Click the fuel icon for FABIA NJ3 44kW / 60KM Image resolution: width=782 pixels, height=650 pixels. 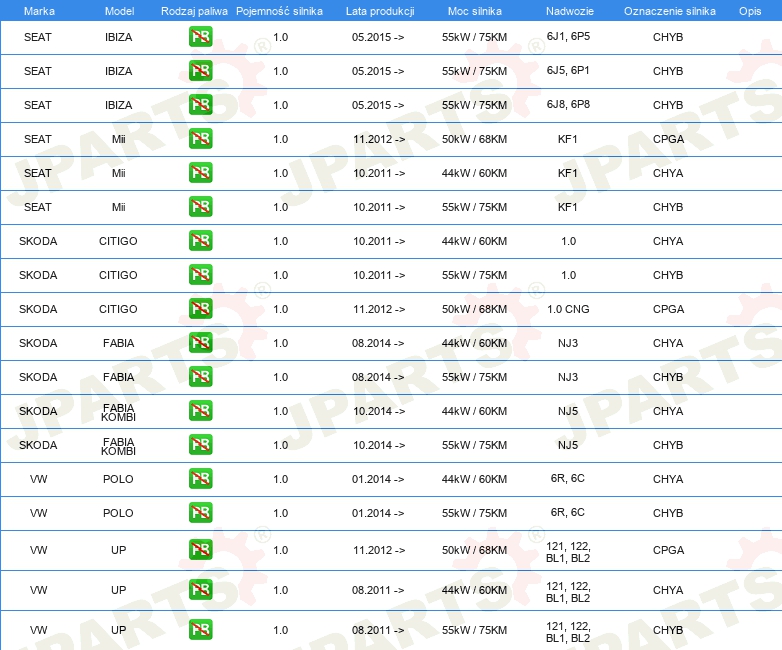200,342
